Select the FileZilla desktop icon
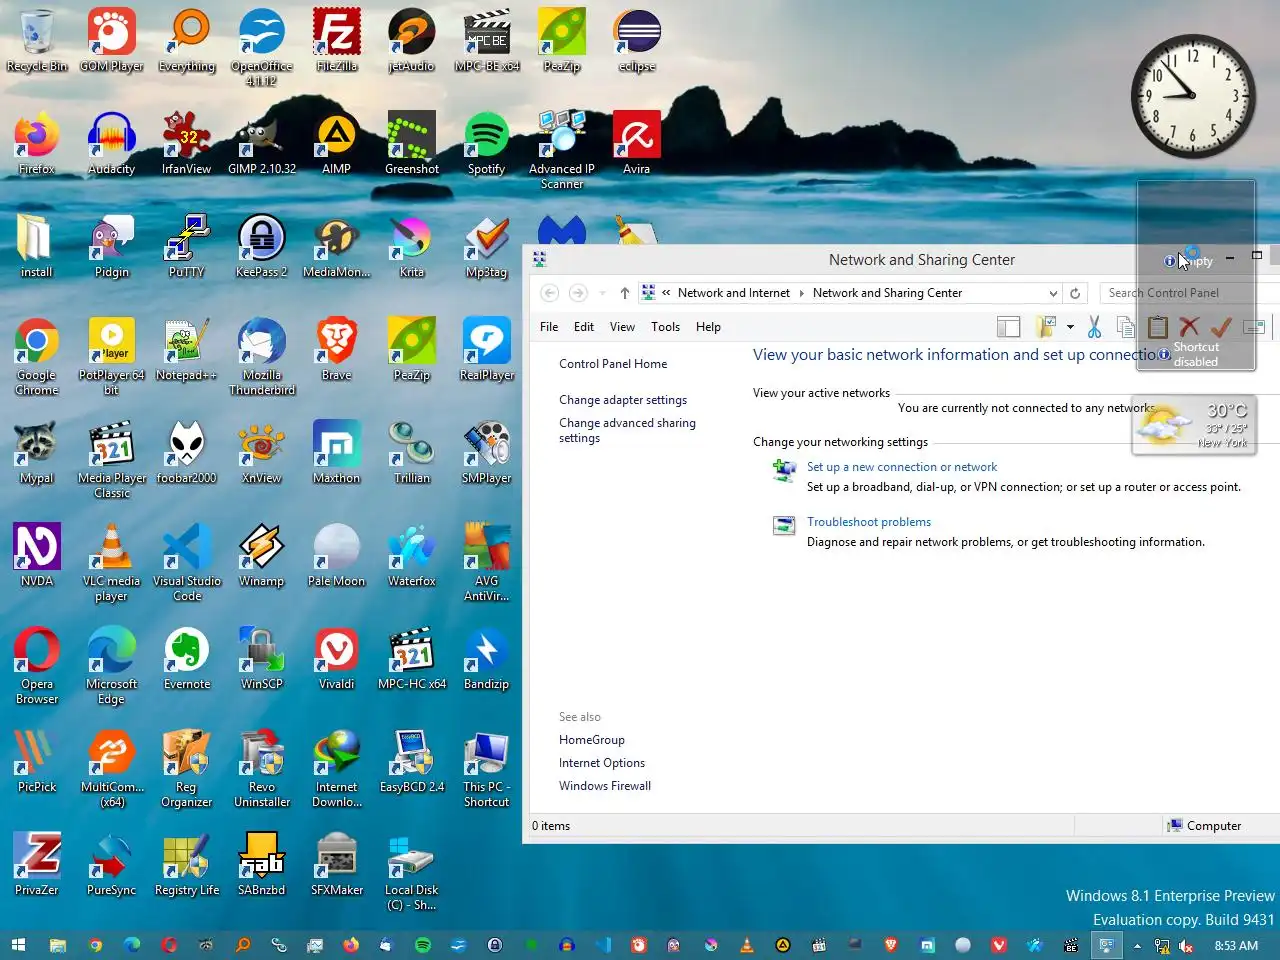1280x960 pixels. tap(337, 40)
